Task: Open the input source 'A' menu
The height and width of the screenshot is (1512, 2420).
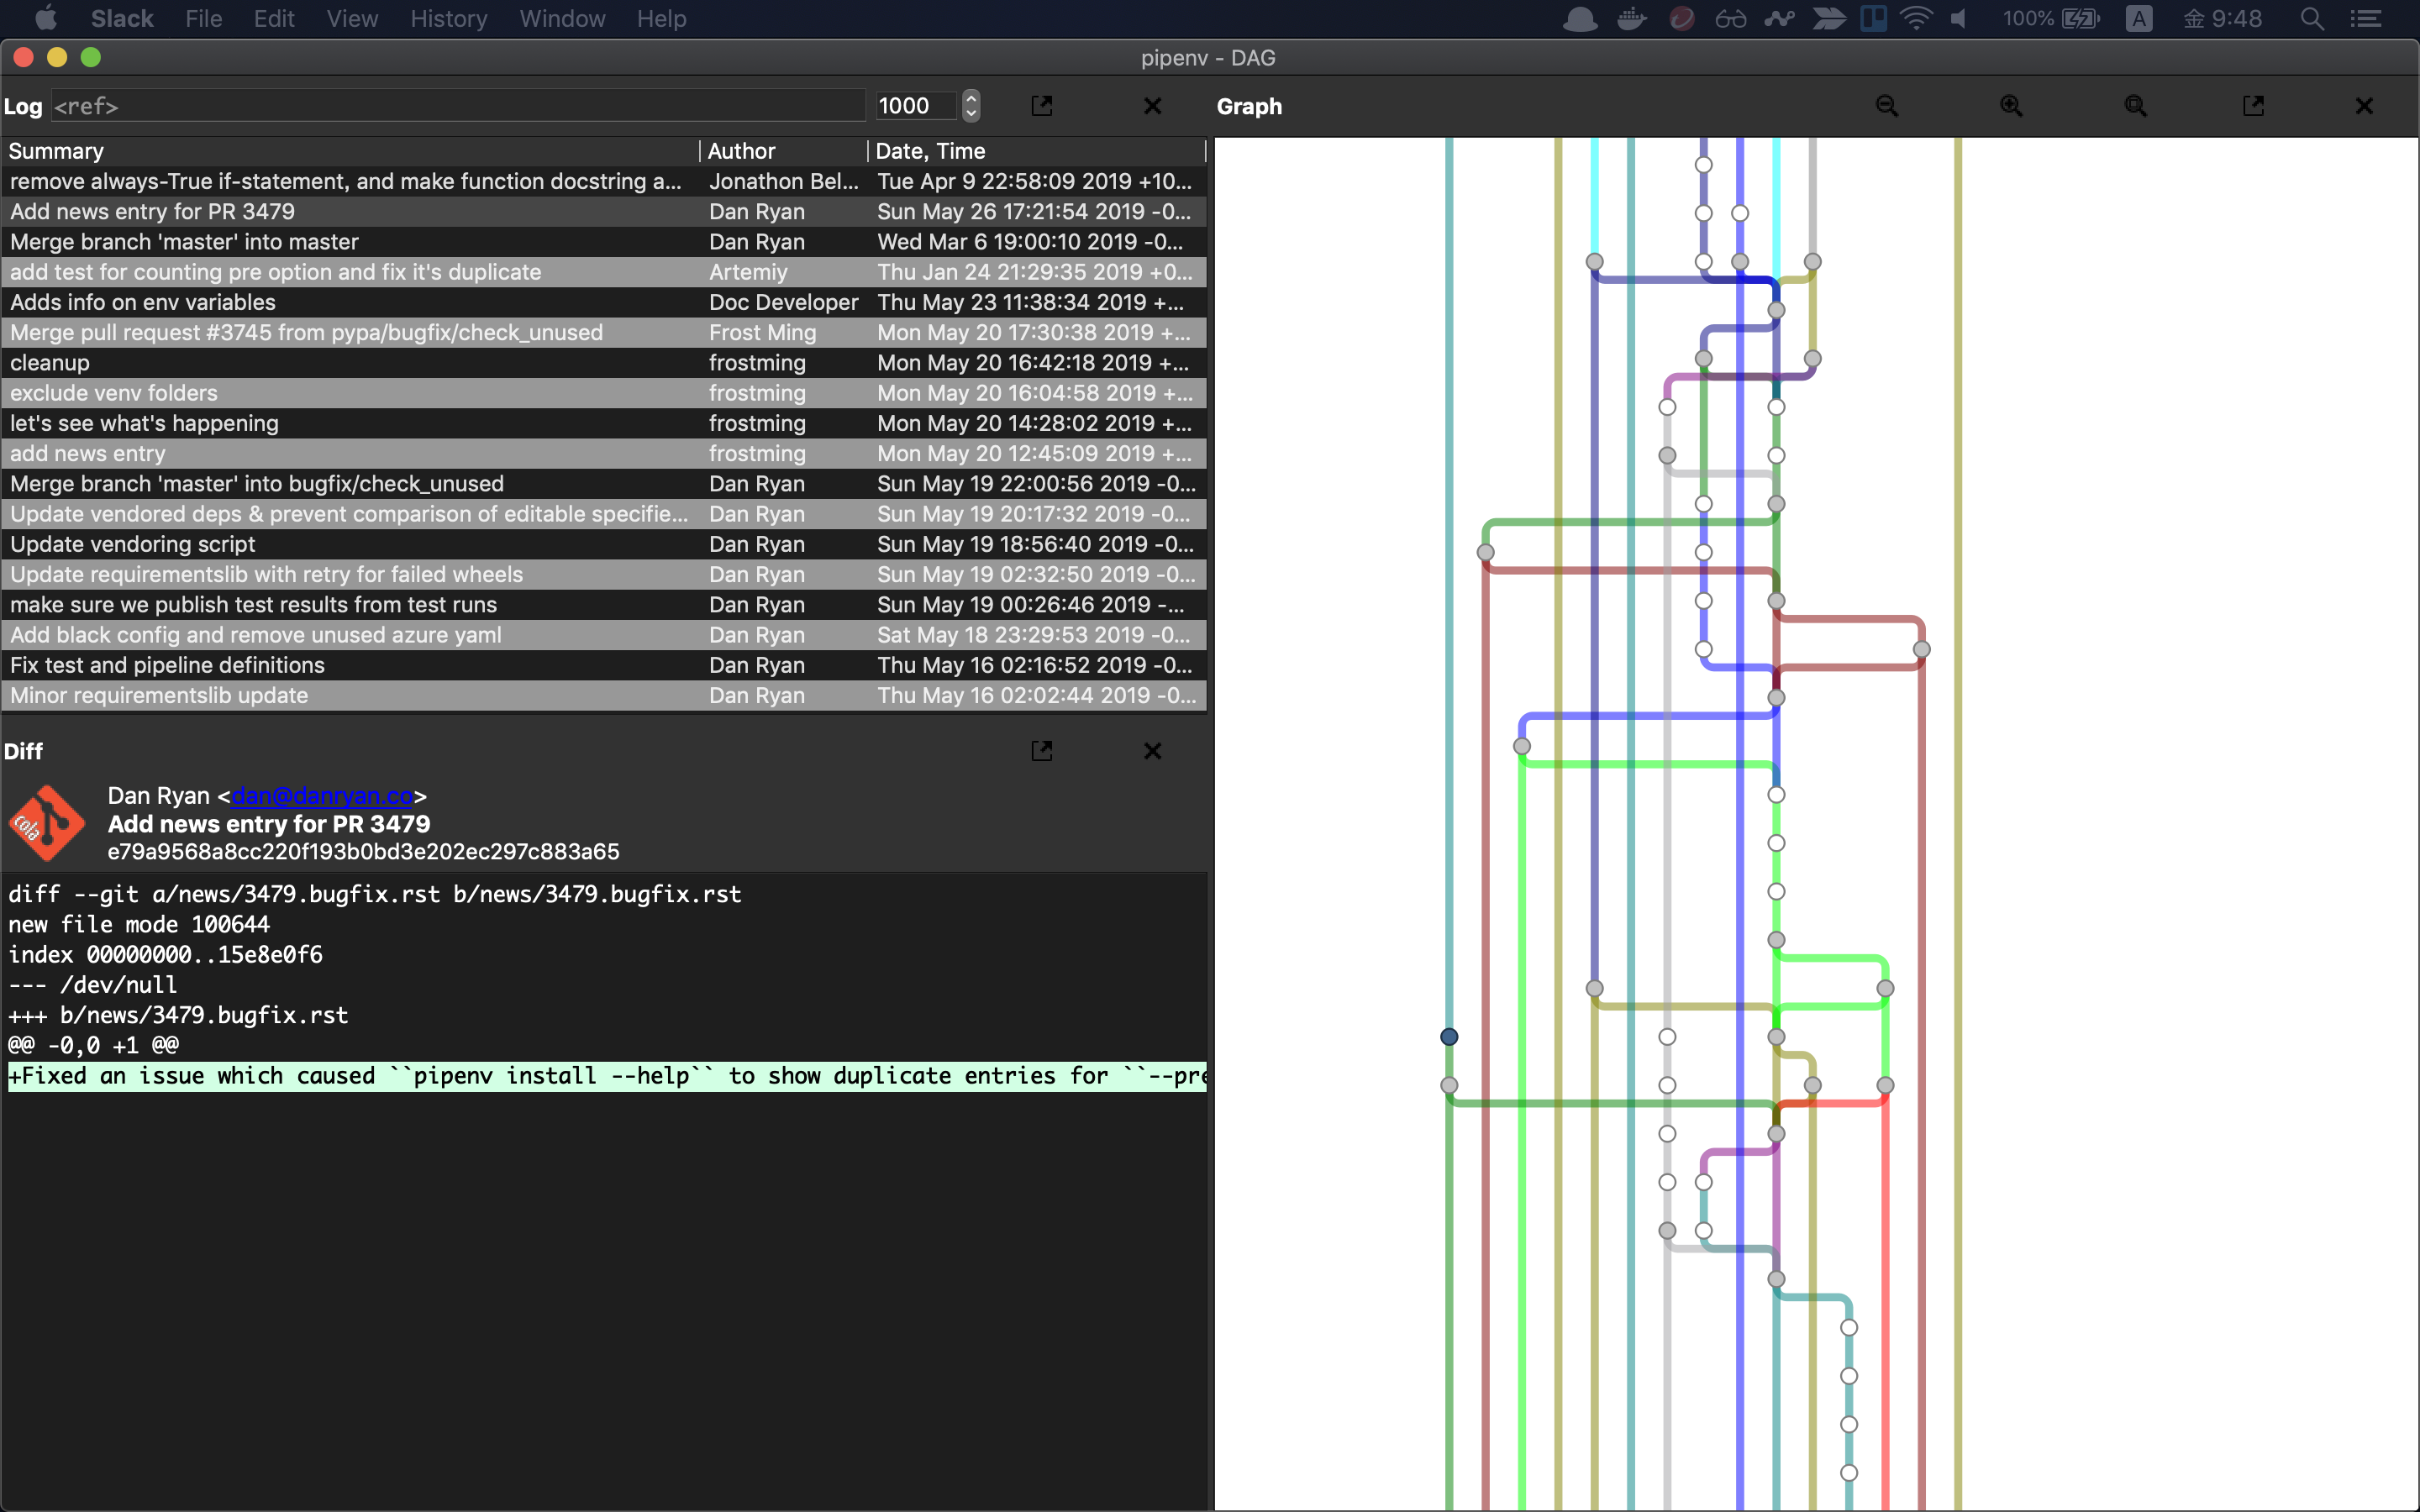Action: coord(2138,19)
